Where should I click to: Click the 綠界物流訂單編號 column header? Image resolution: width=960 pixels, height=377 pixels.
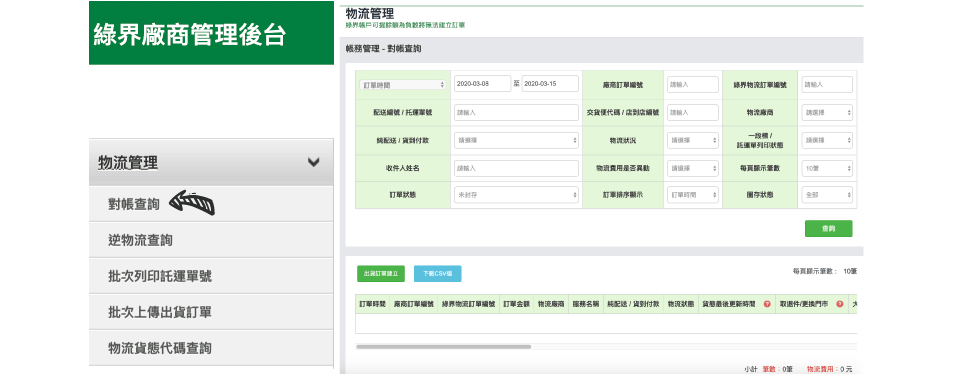pos(468,304)
